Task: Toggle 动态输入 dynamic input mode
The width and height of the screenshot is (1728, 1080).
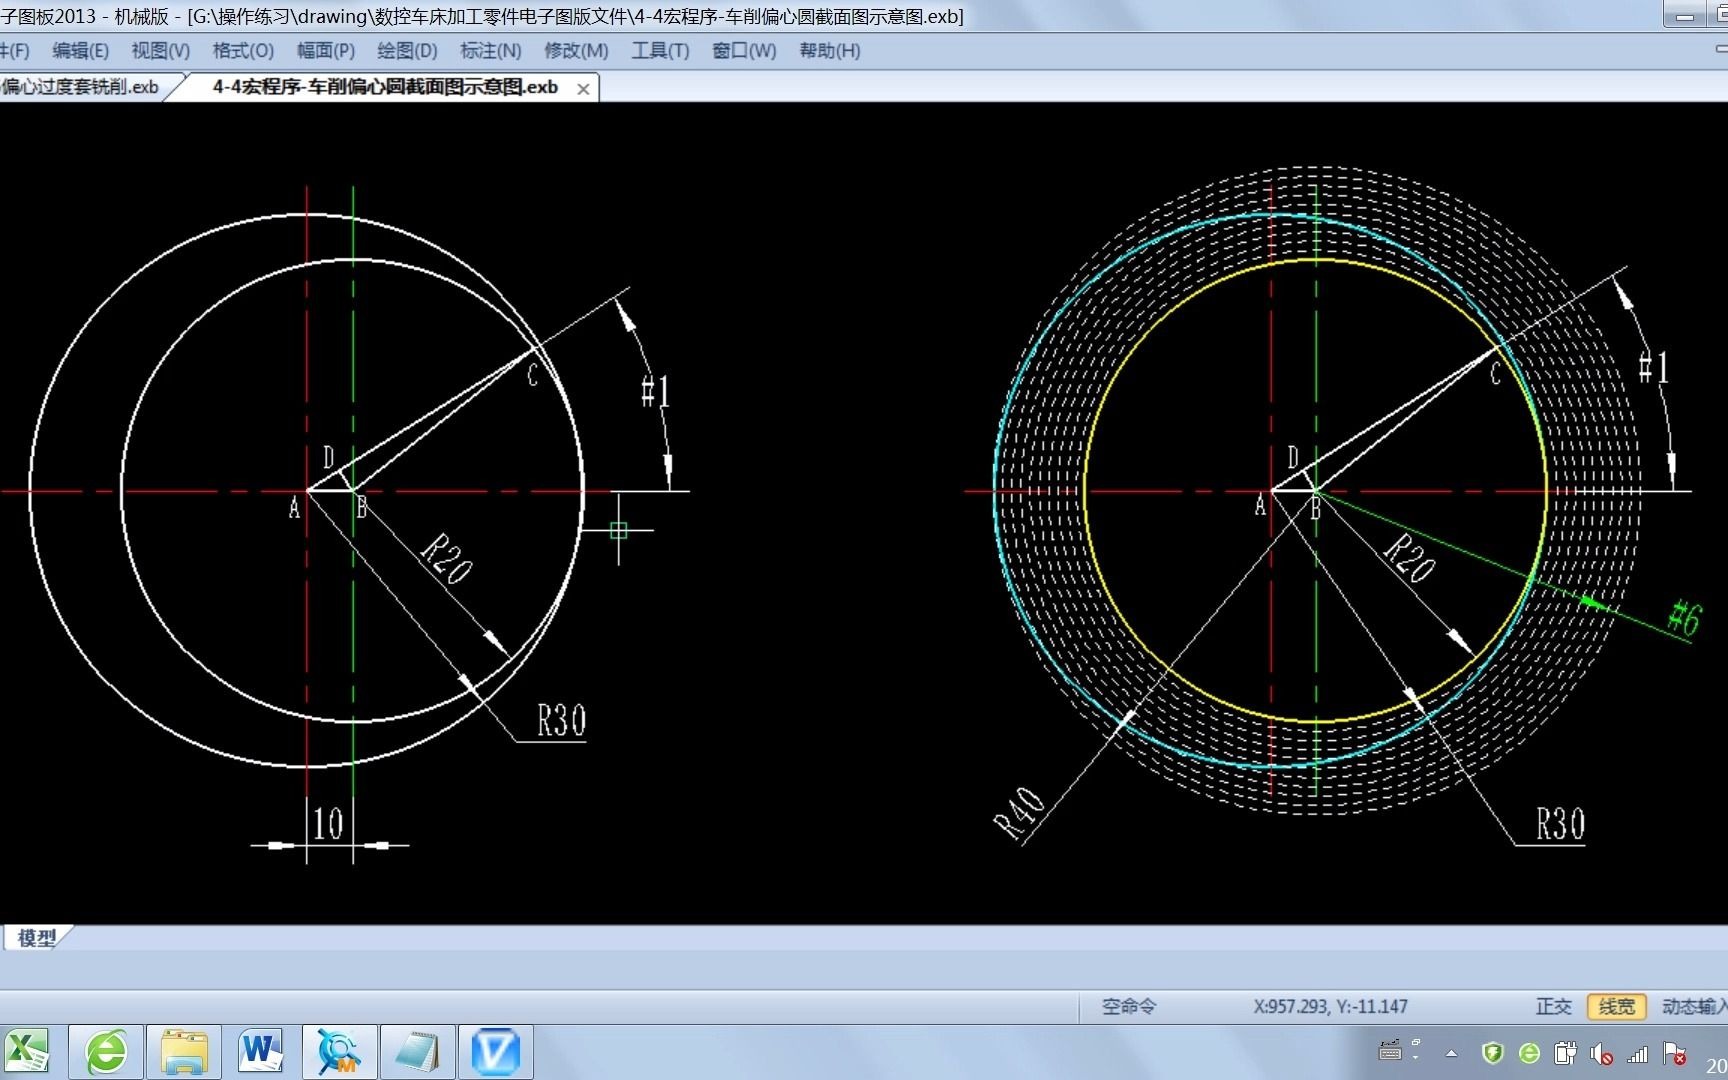Action: click(x=1694, y=1007)
